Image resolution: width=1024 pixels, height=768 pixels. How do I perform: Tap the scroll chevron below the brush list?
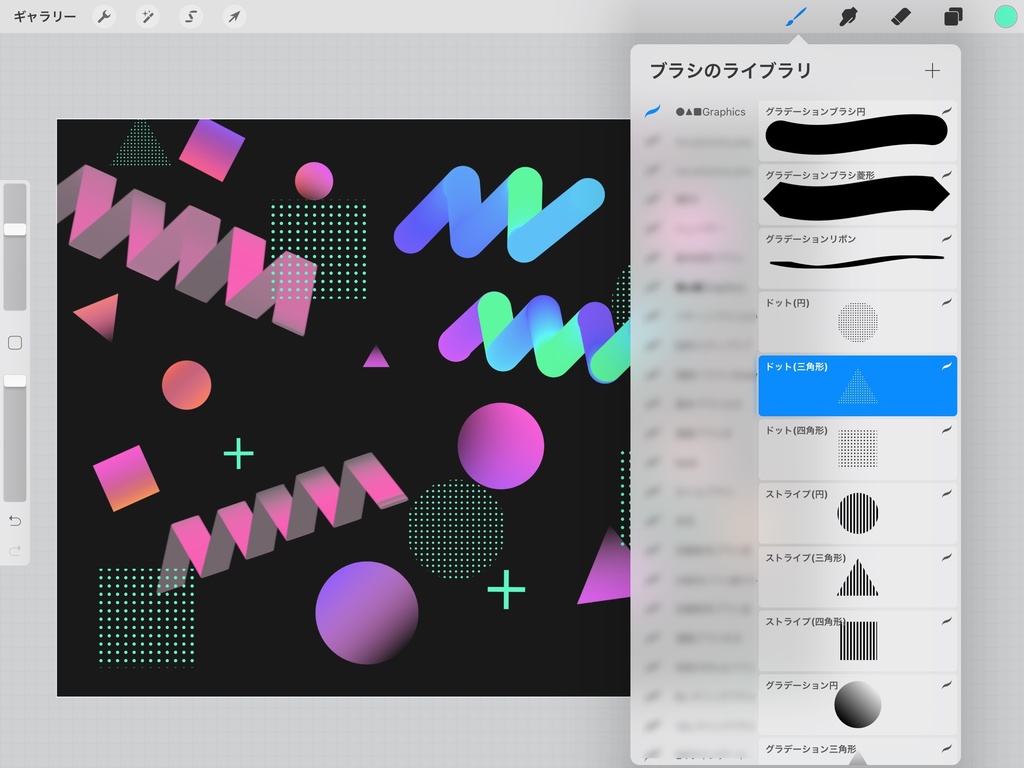click(858, 760)
